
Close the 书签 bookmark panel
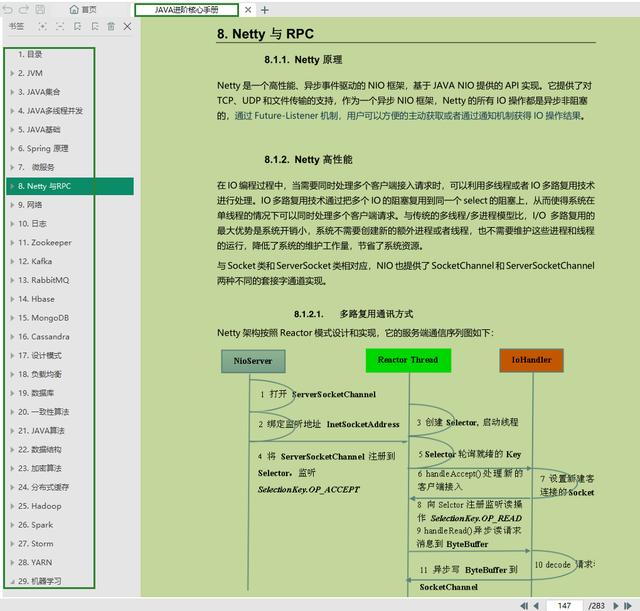point(127,27)
